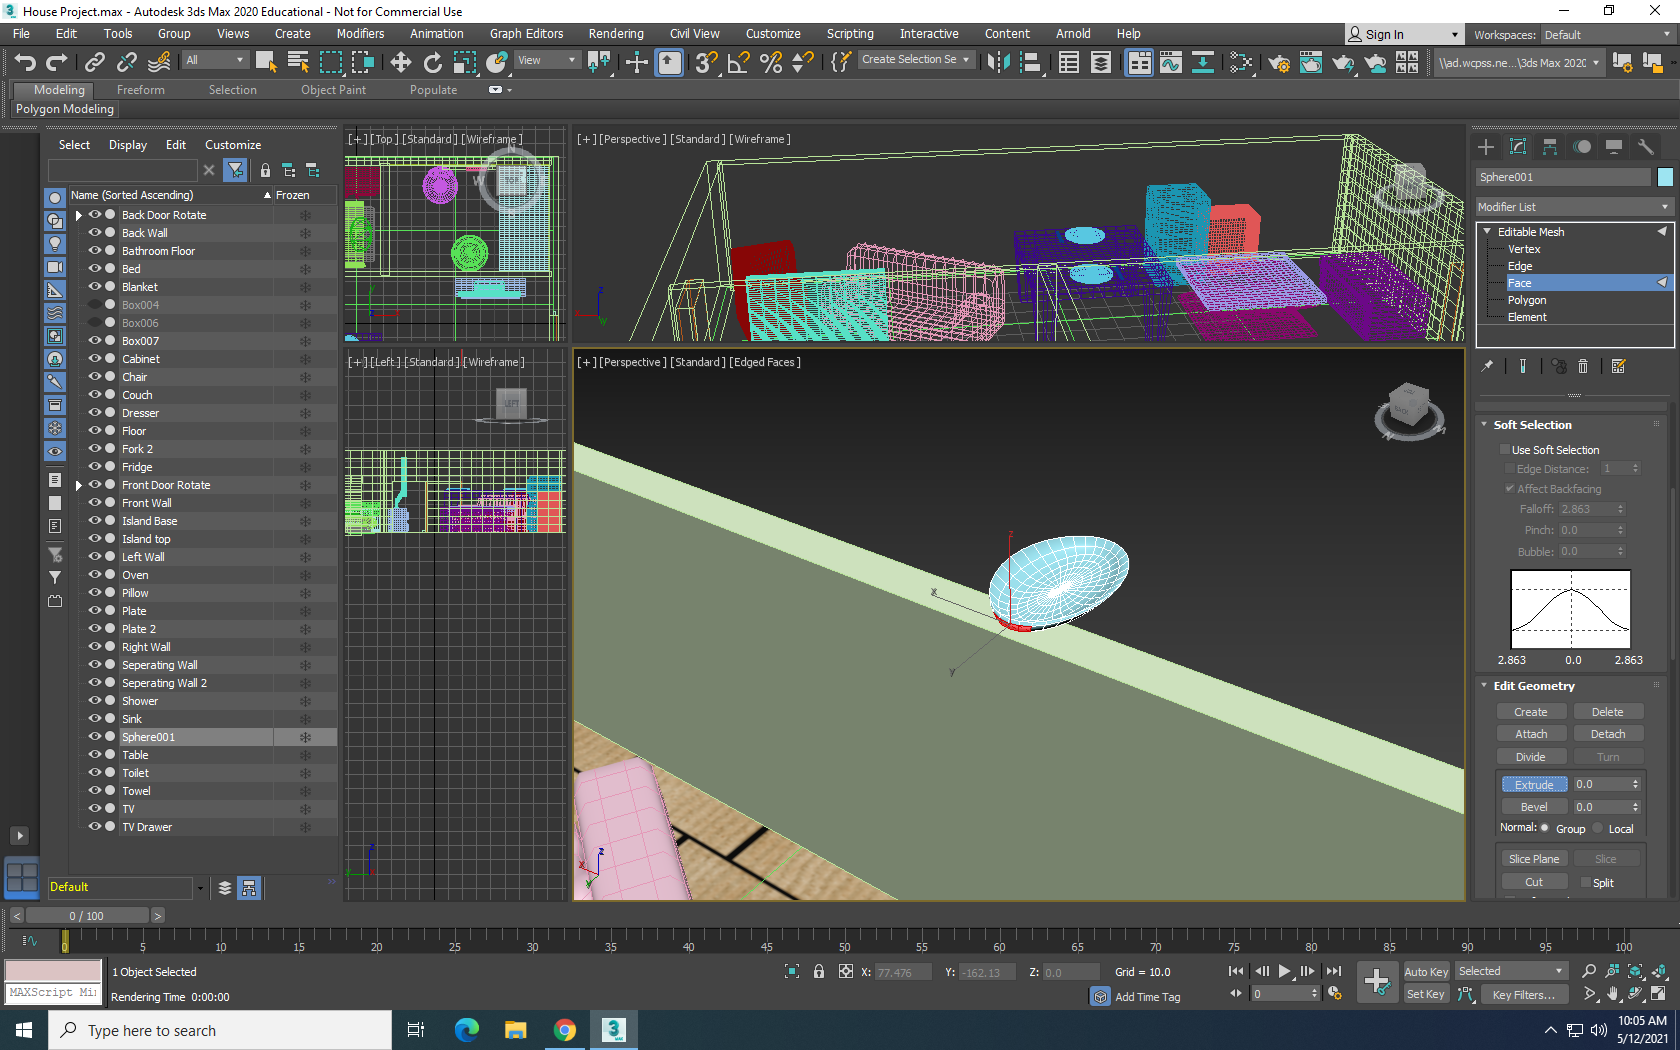Expand the Back Door Rotate group

coord(79,215)
